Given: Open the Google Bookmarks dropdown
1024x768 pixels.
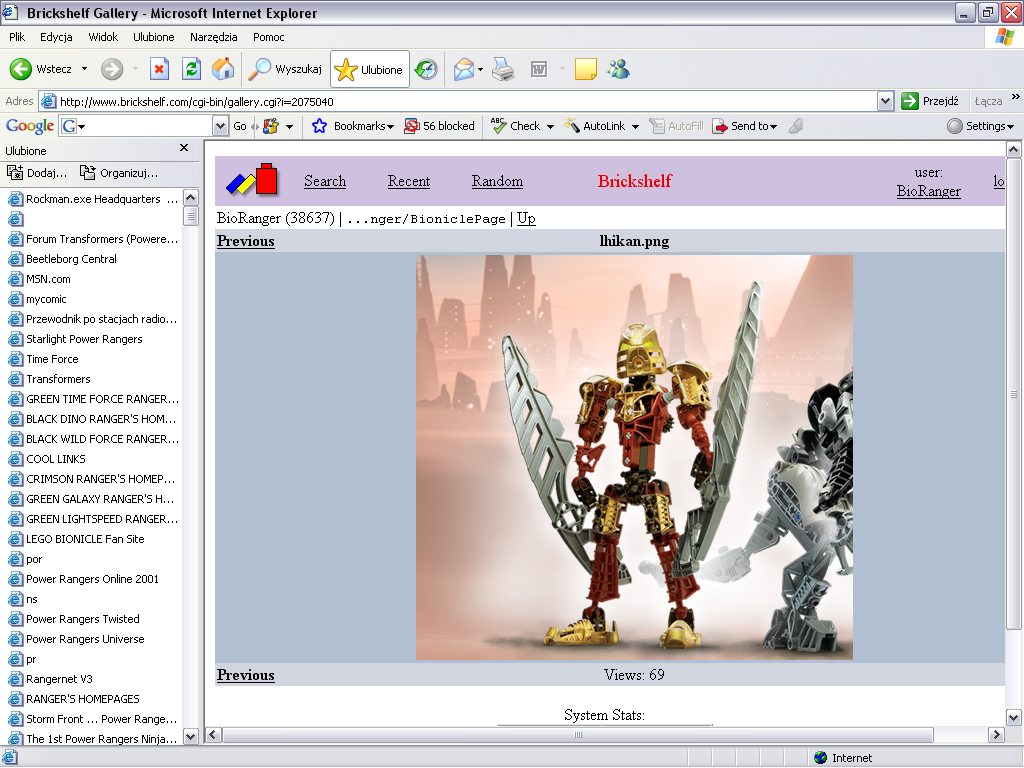Looking at the screenshot, I should tap(353, 126).
